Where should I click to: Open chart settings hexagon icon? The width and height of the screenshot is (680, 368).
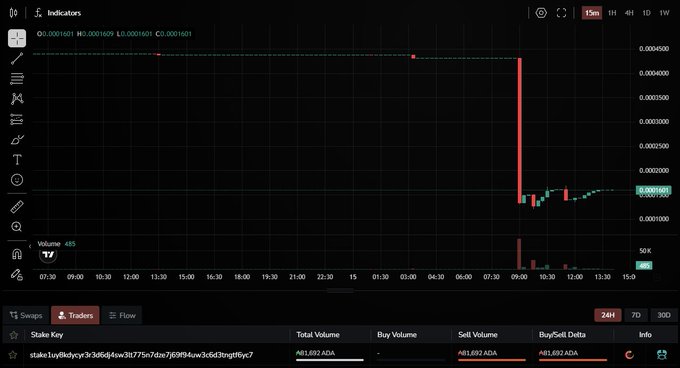point(541,13)
